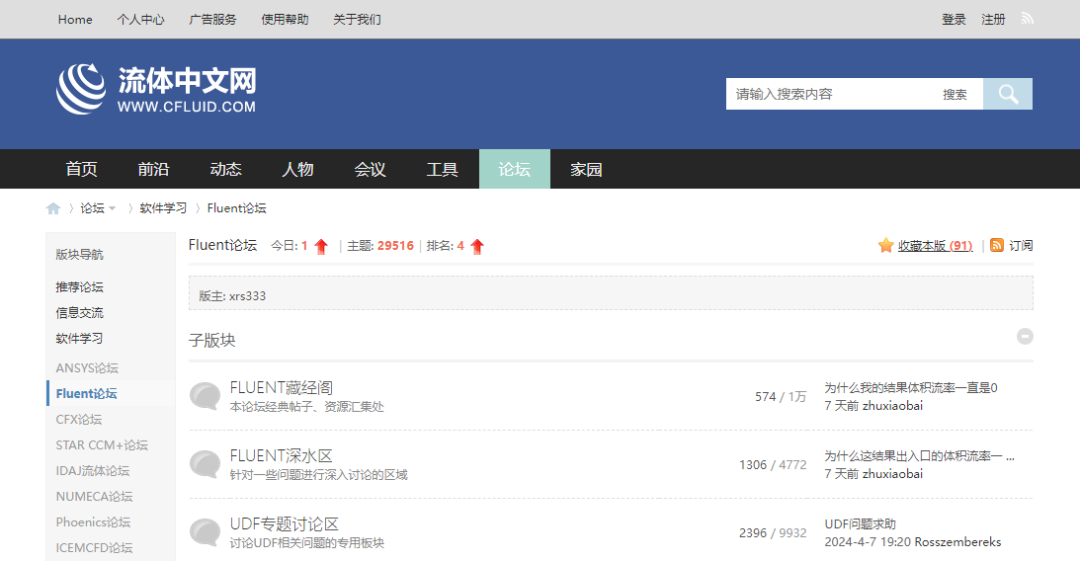This screenshot has height=561, width=1080.
Task: Open the UDF专题讨论区 subforum title
Action: click(x=284, y=524)
